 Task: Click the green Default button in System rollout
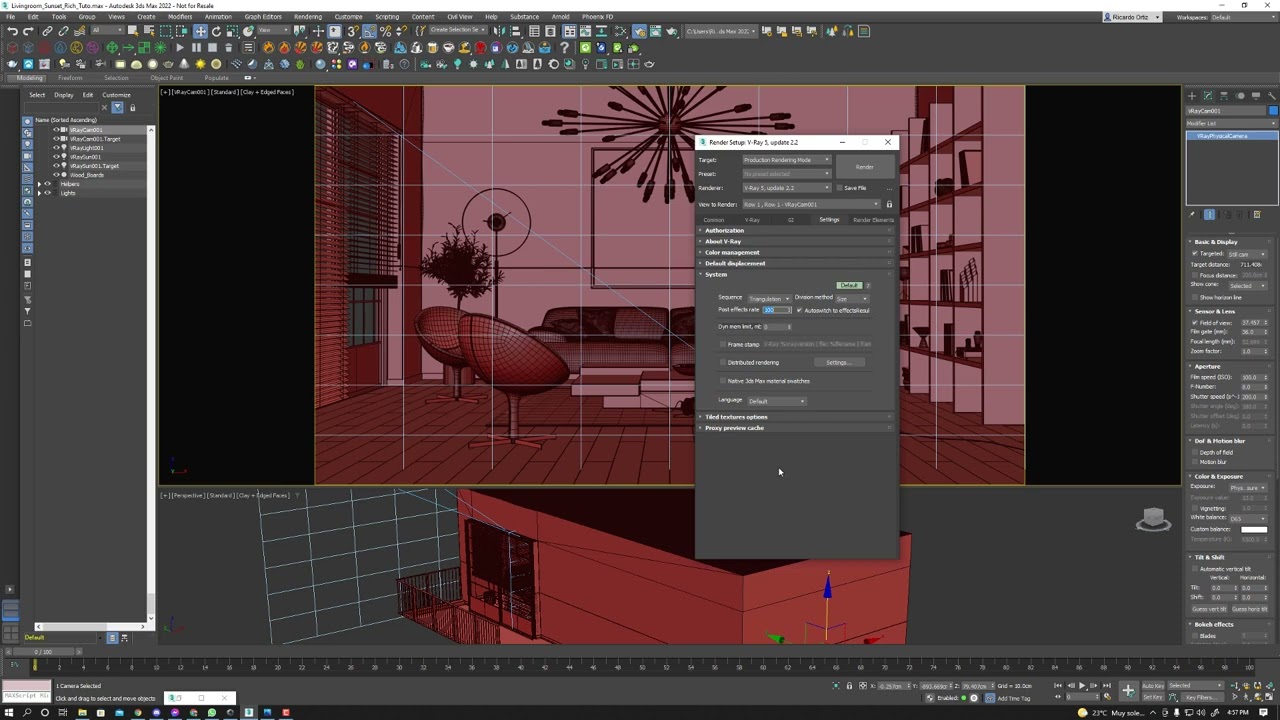[x=850, y=285]
